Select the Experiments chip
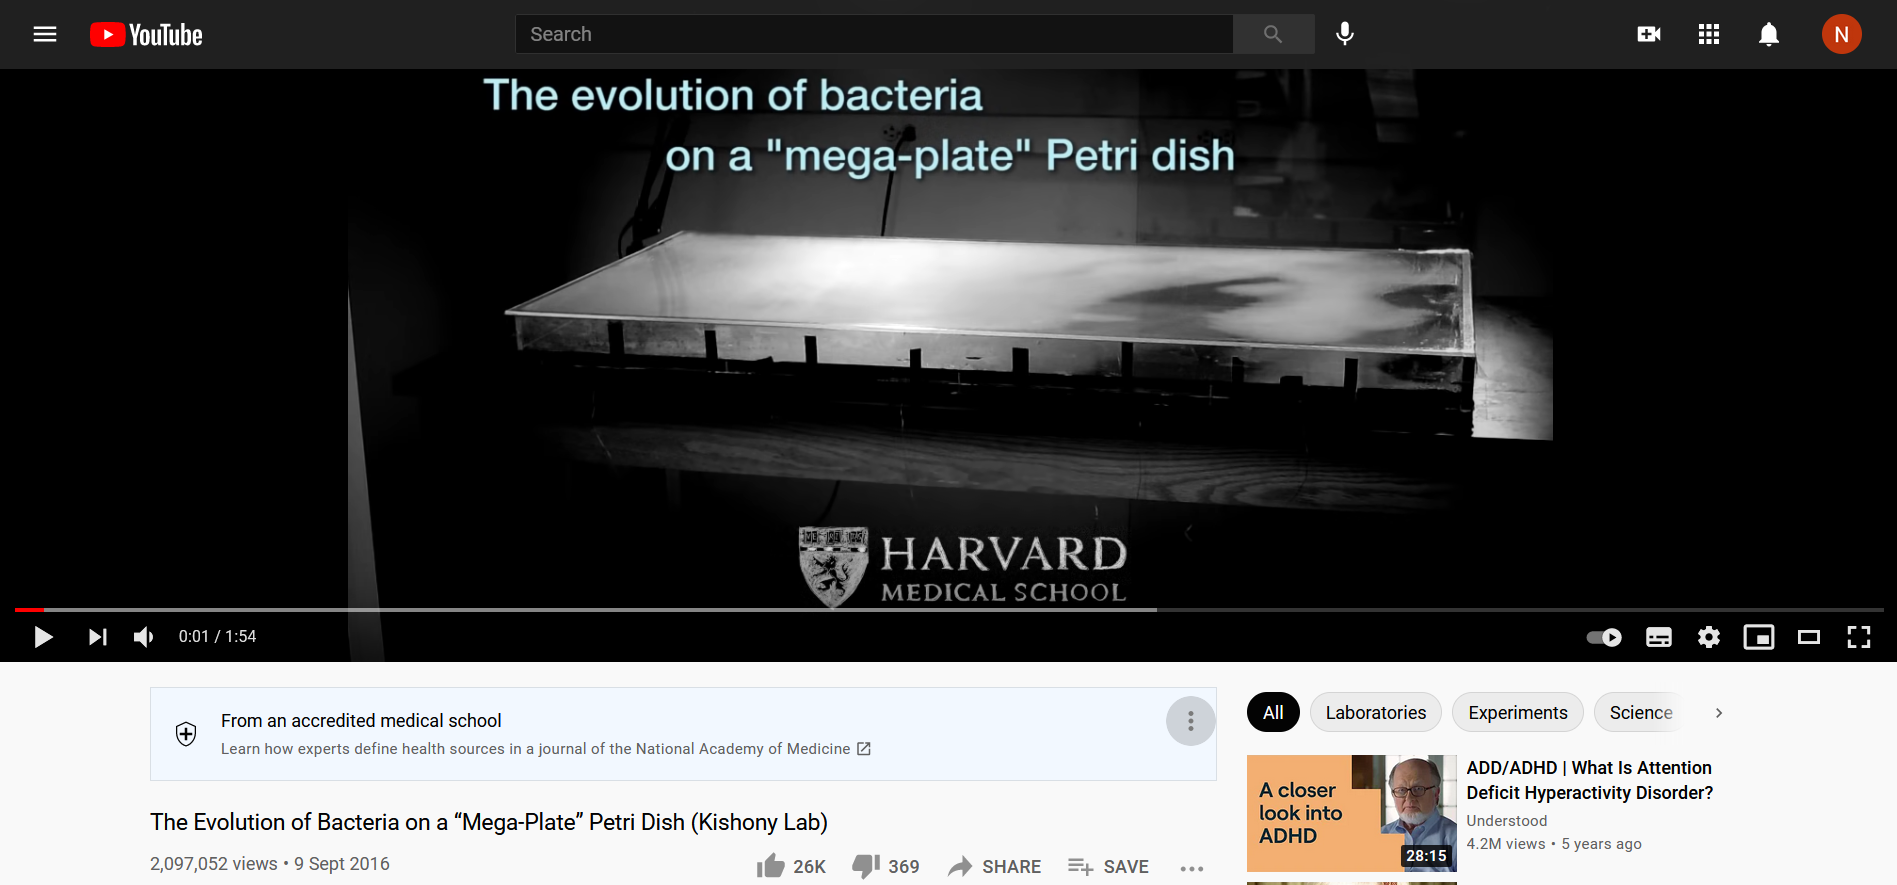This screenshot has width=1897, height=885. tap(1517, 713)
